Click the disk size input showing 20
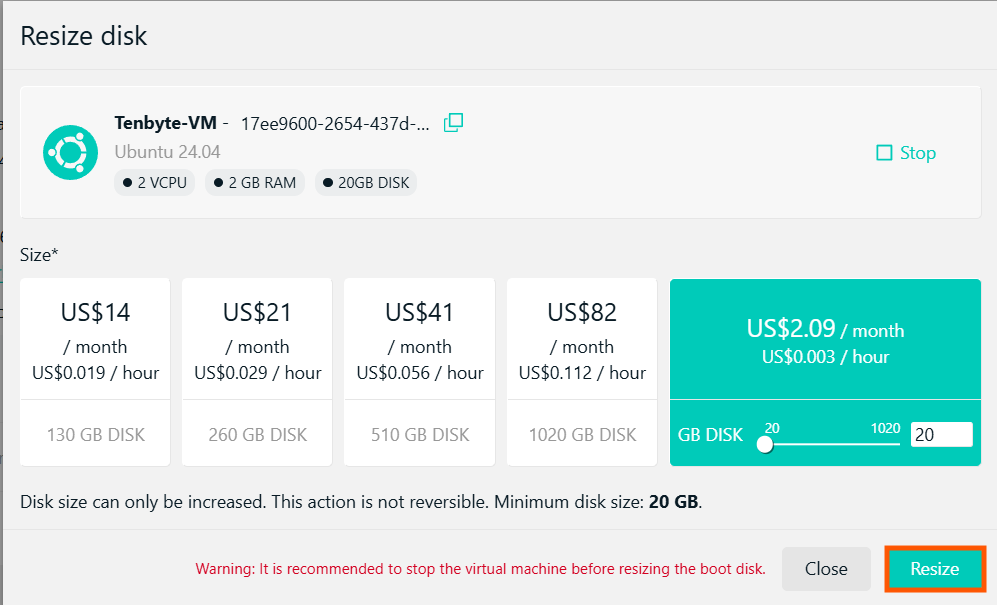The image size is (997, 605). 941,434
